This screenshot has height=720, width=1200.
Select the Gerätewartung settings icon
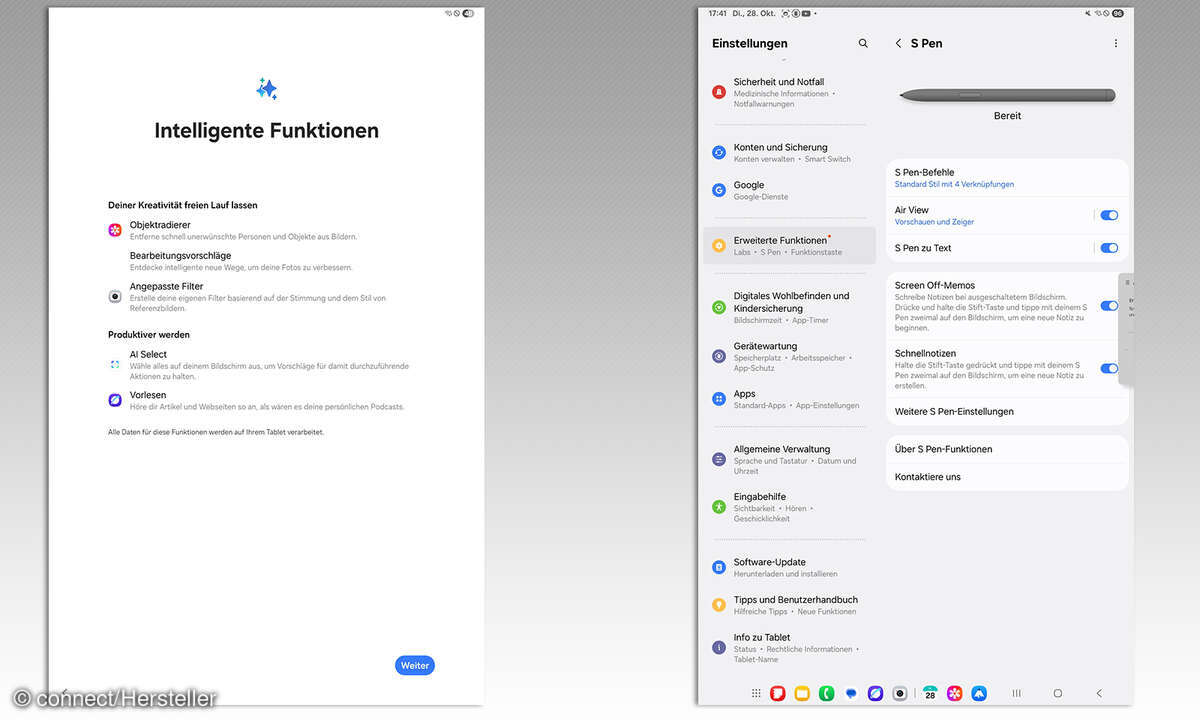(717, 355)
